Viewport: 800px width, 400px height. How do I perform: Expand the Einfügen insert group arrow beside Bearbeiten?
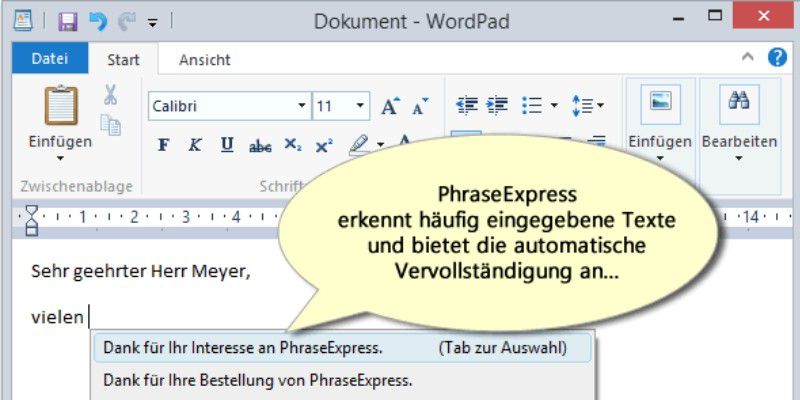tap(660, 158)
